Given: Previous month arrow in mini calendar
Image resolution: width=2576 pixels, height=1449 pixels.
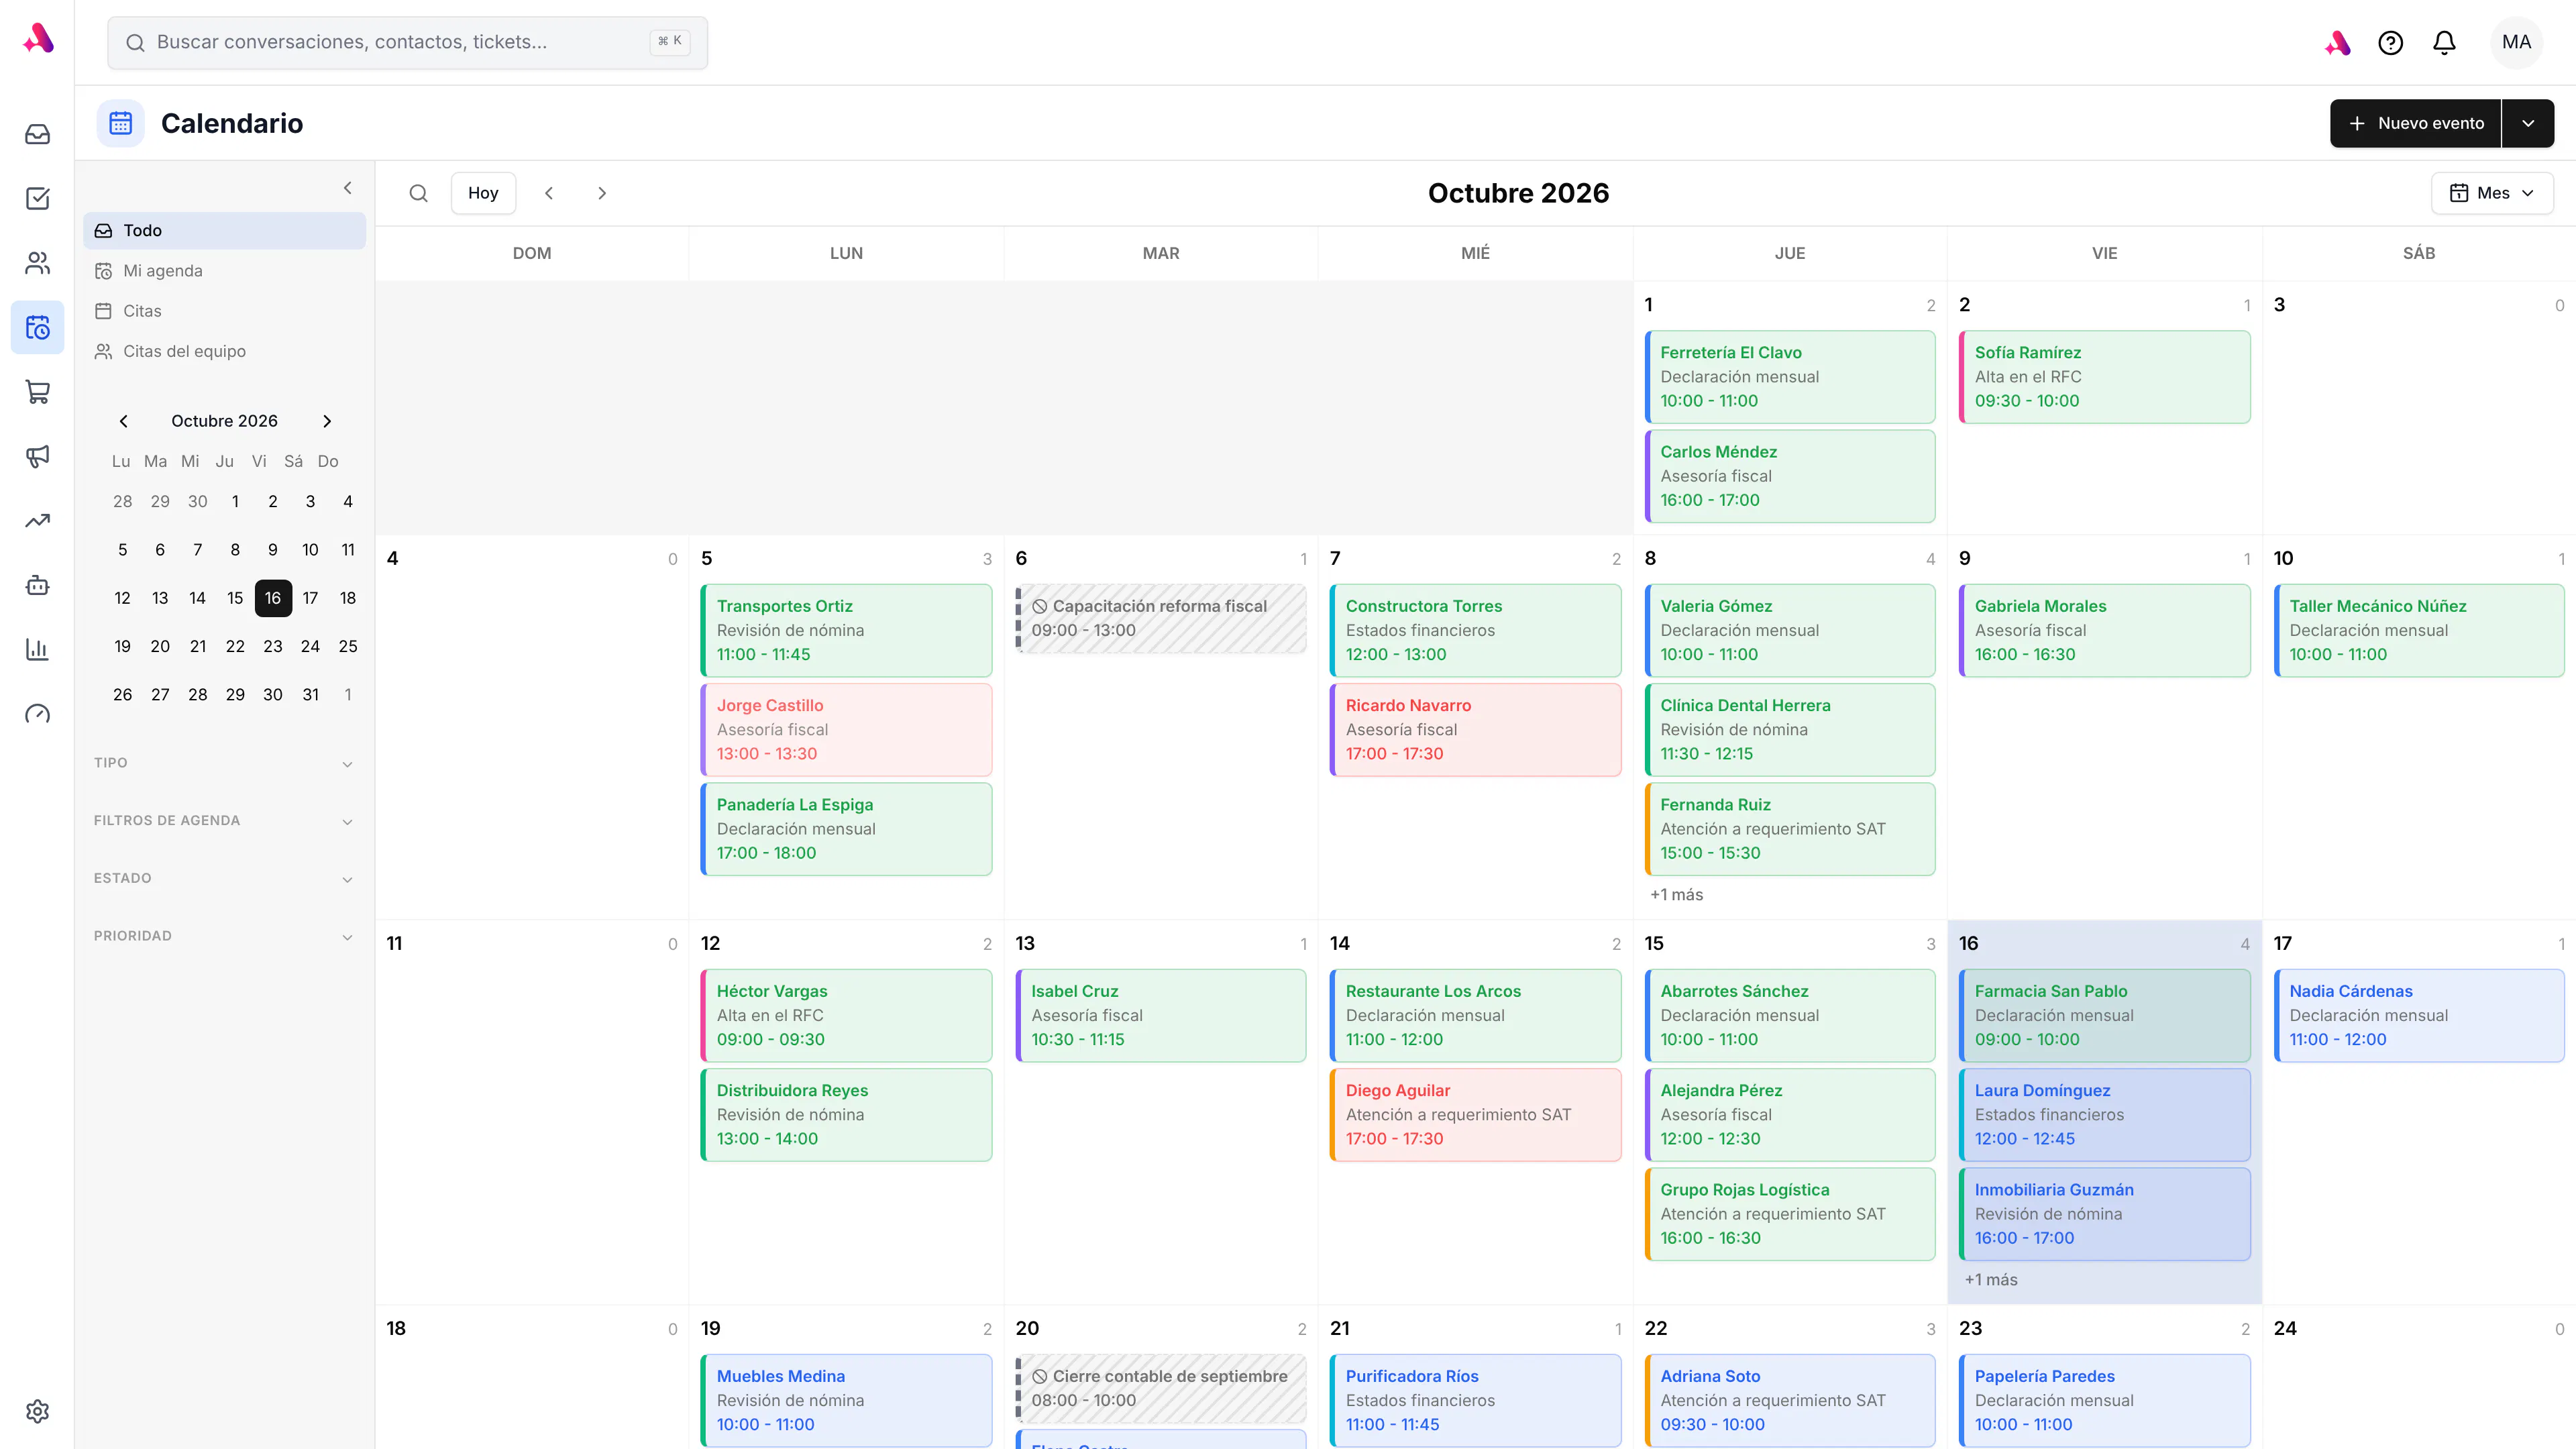Looking at the screenshot, I should click(123, 421).
